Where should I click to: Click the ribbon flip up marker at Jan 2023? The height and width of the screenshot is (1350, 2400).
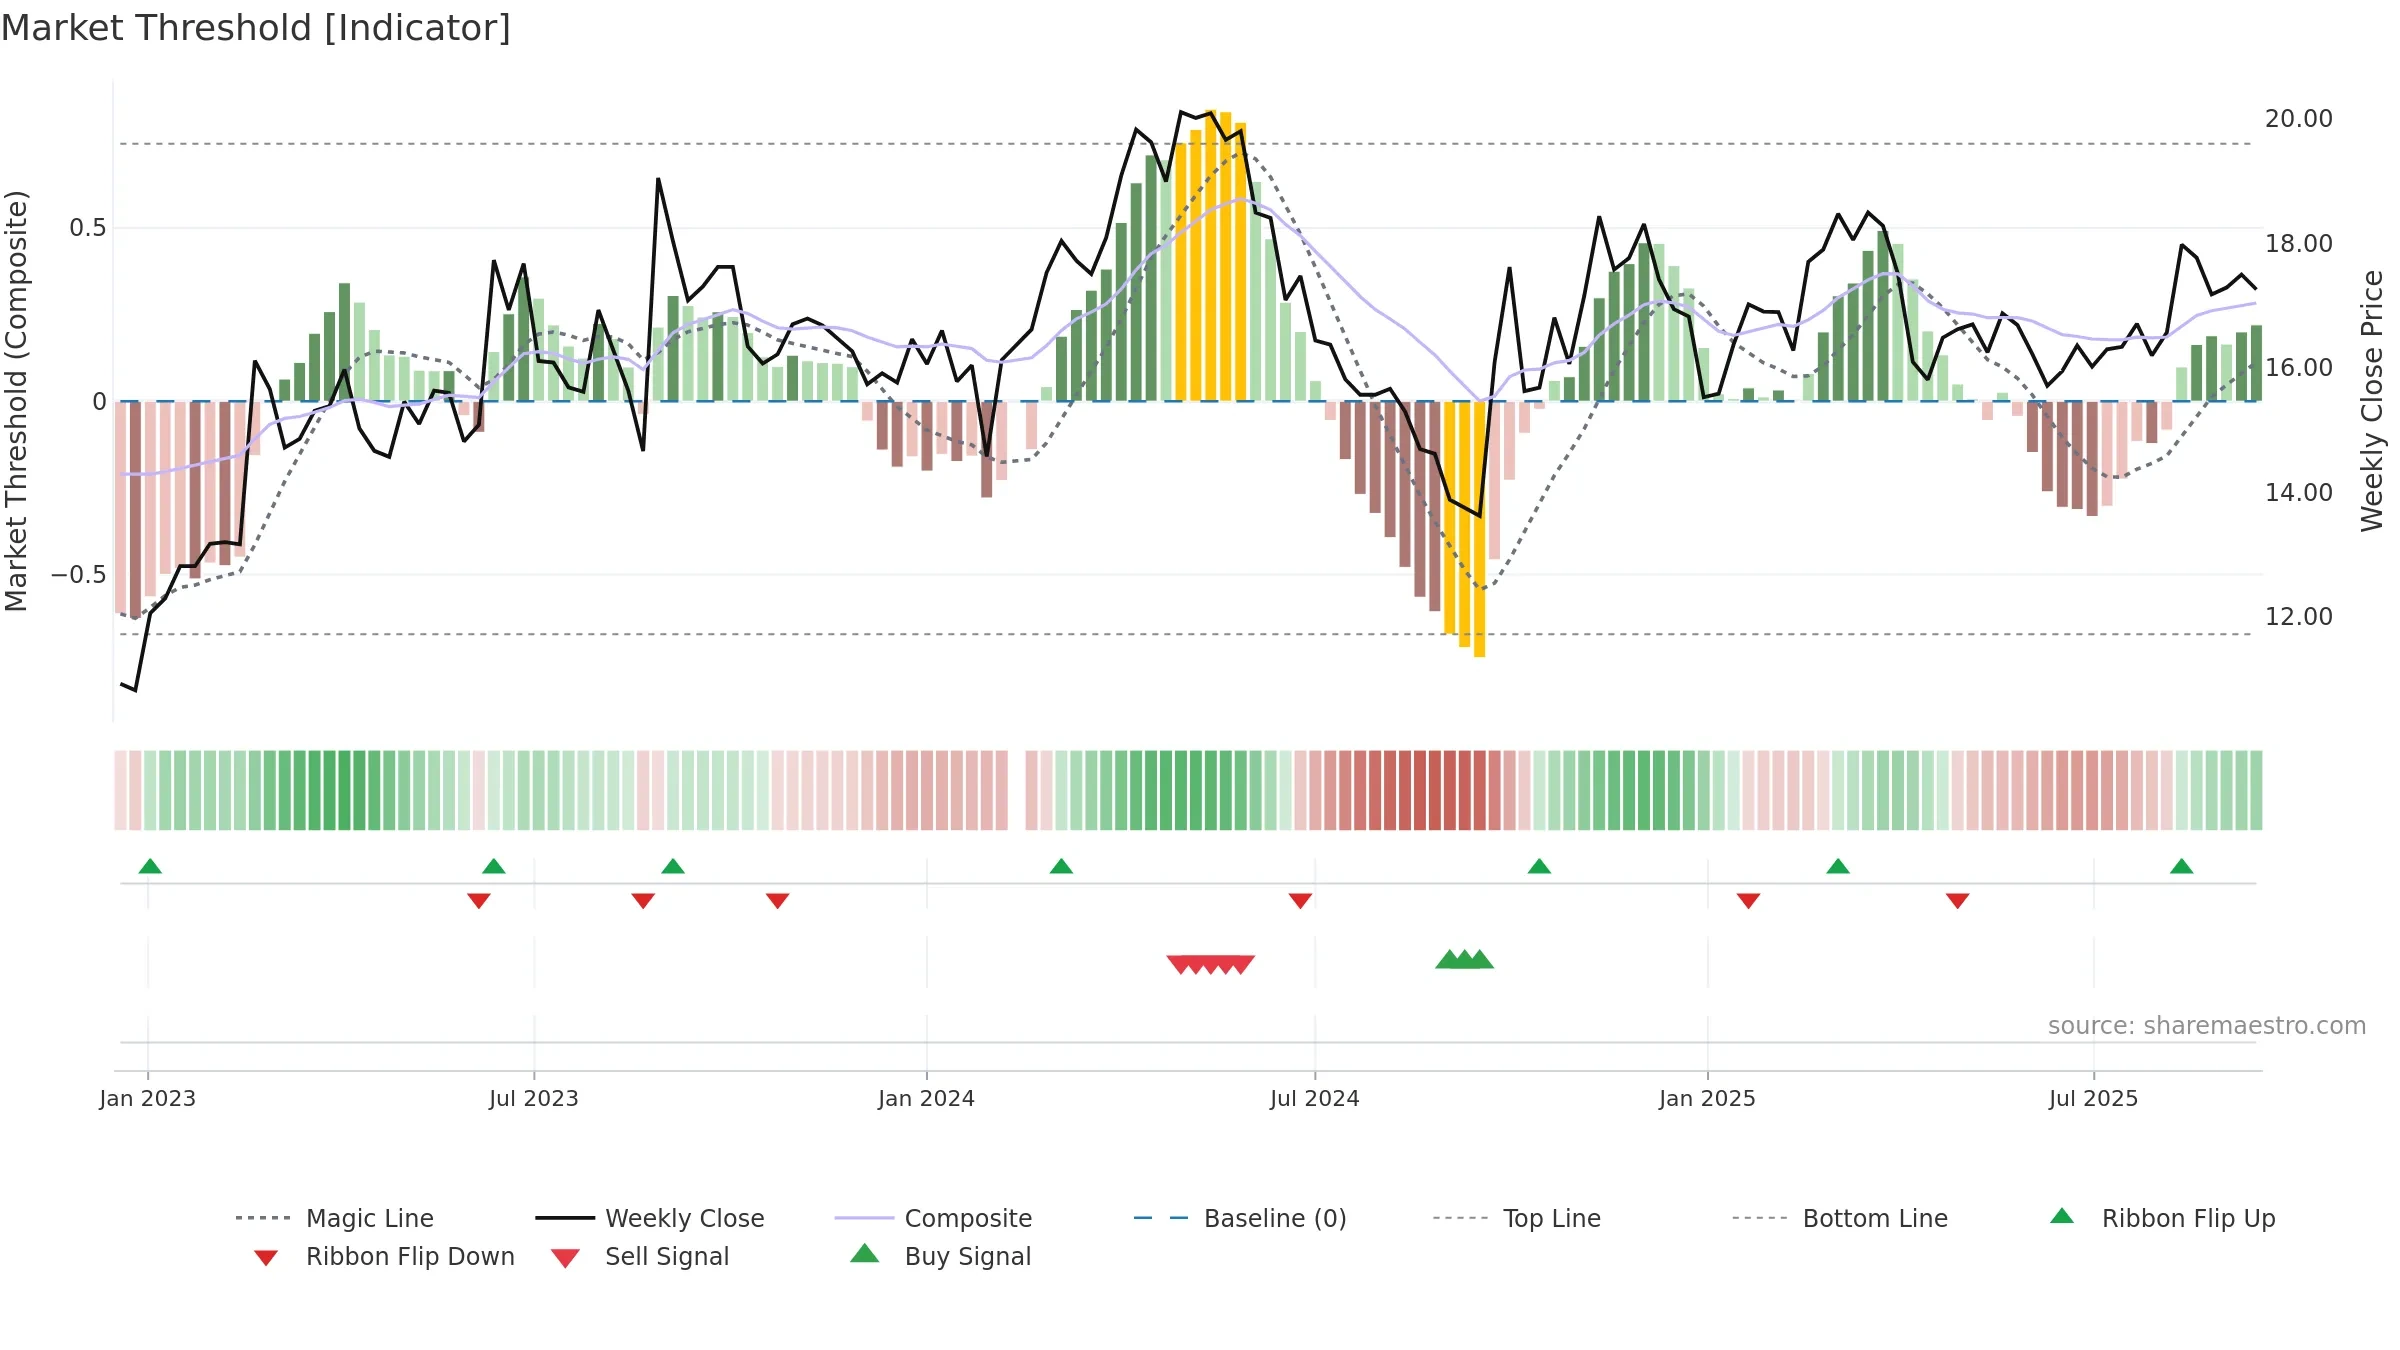tap(150, 866)
